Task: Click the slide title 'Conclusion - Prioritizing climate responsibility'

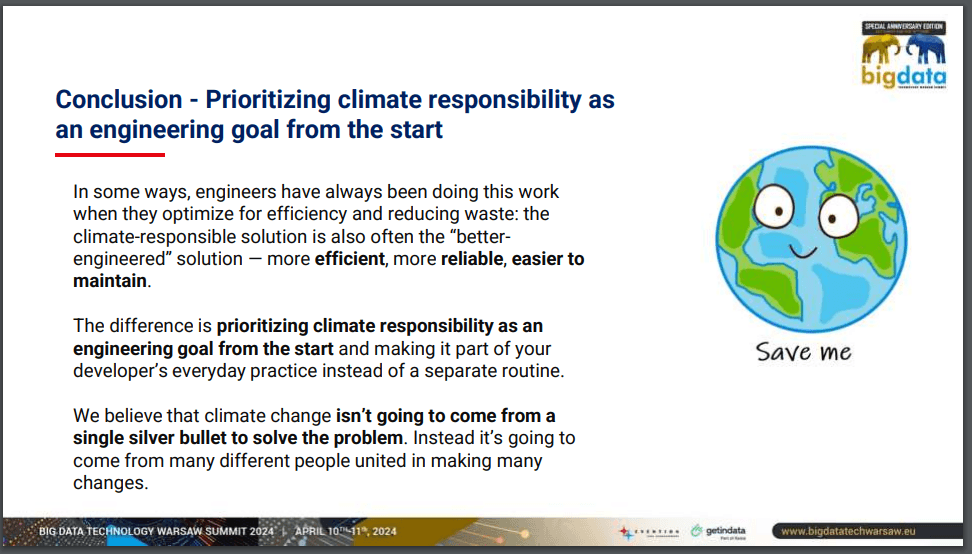Action: [335, 114]
